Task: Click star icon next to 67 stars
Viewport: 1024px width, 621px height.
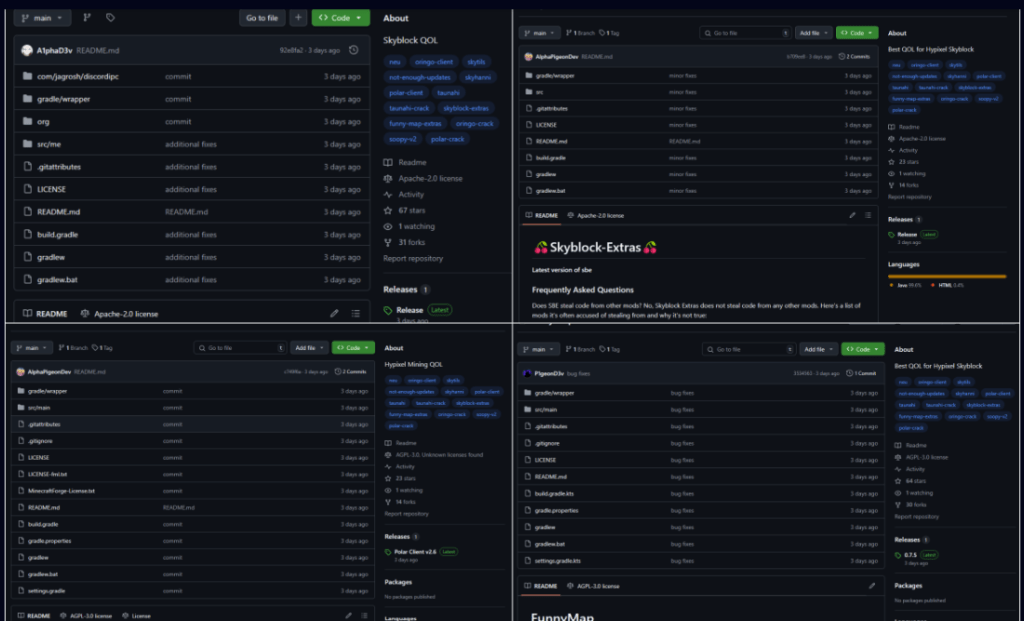Action: 388,210
